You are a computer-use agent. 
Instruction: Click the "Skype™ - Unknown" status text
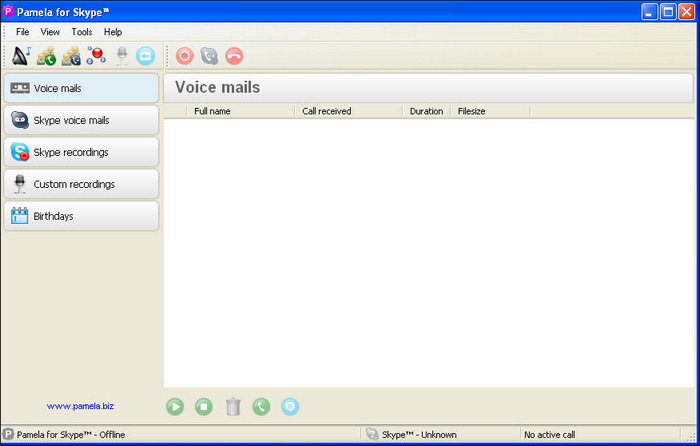419,435
